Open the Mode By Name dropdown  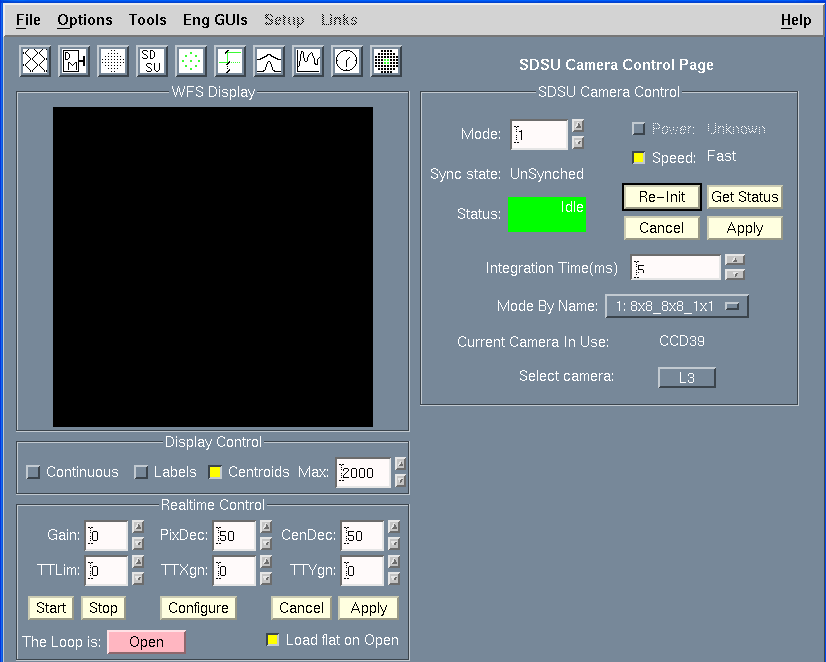click(x=676, y=306)
